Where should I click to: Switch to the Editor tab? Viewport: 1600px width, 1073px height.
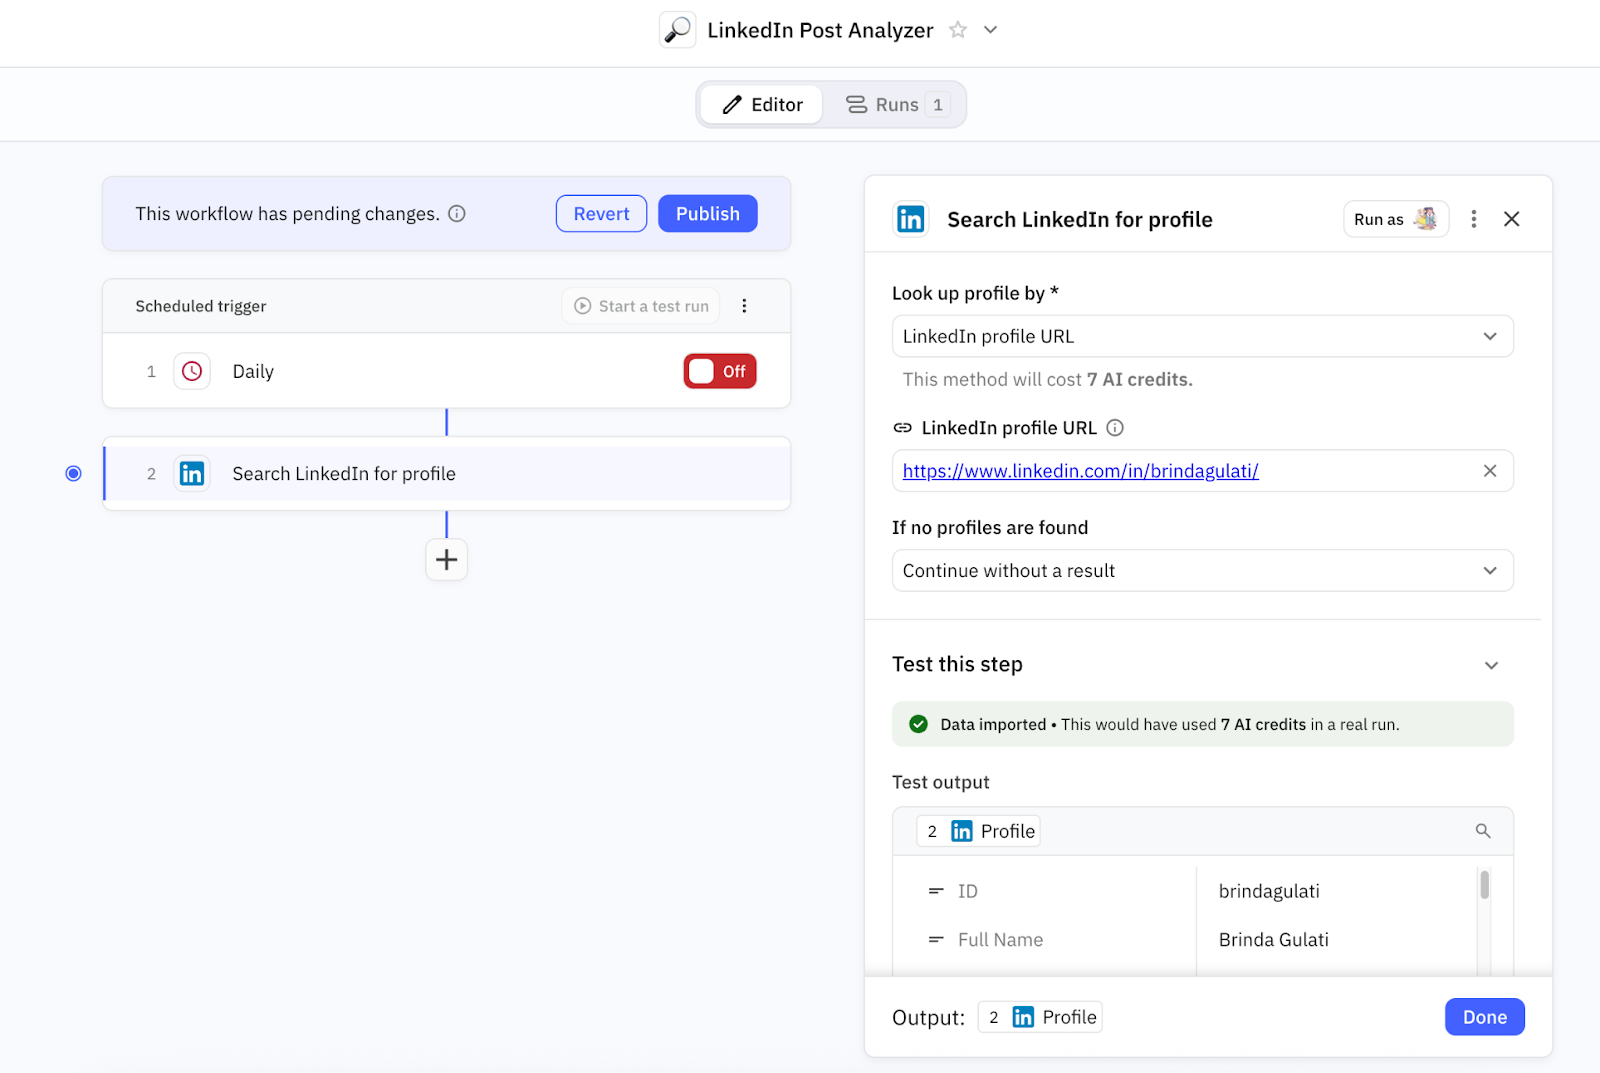click(x=762, y=105)
